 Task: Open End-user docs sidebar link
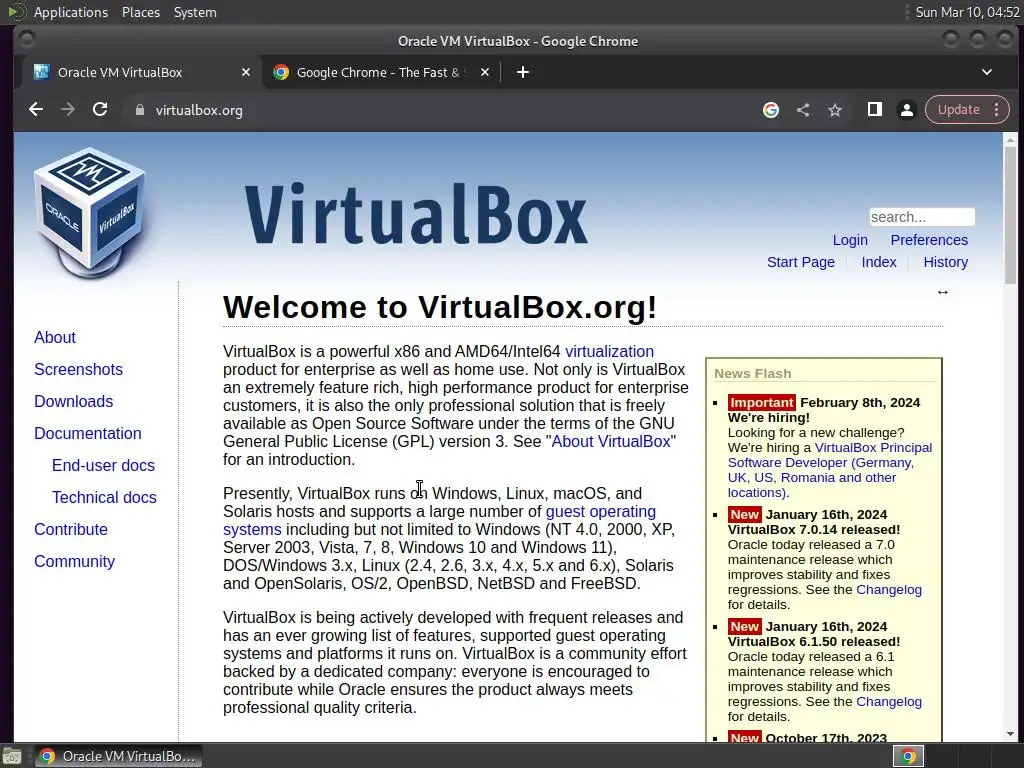point(103,466)
